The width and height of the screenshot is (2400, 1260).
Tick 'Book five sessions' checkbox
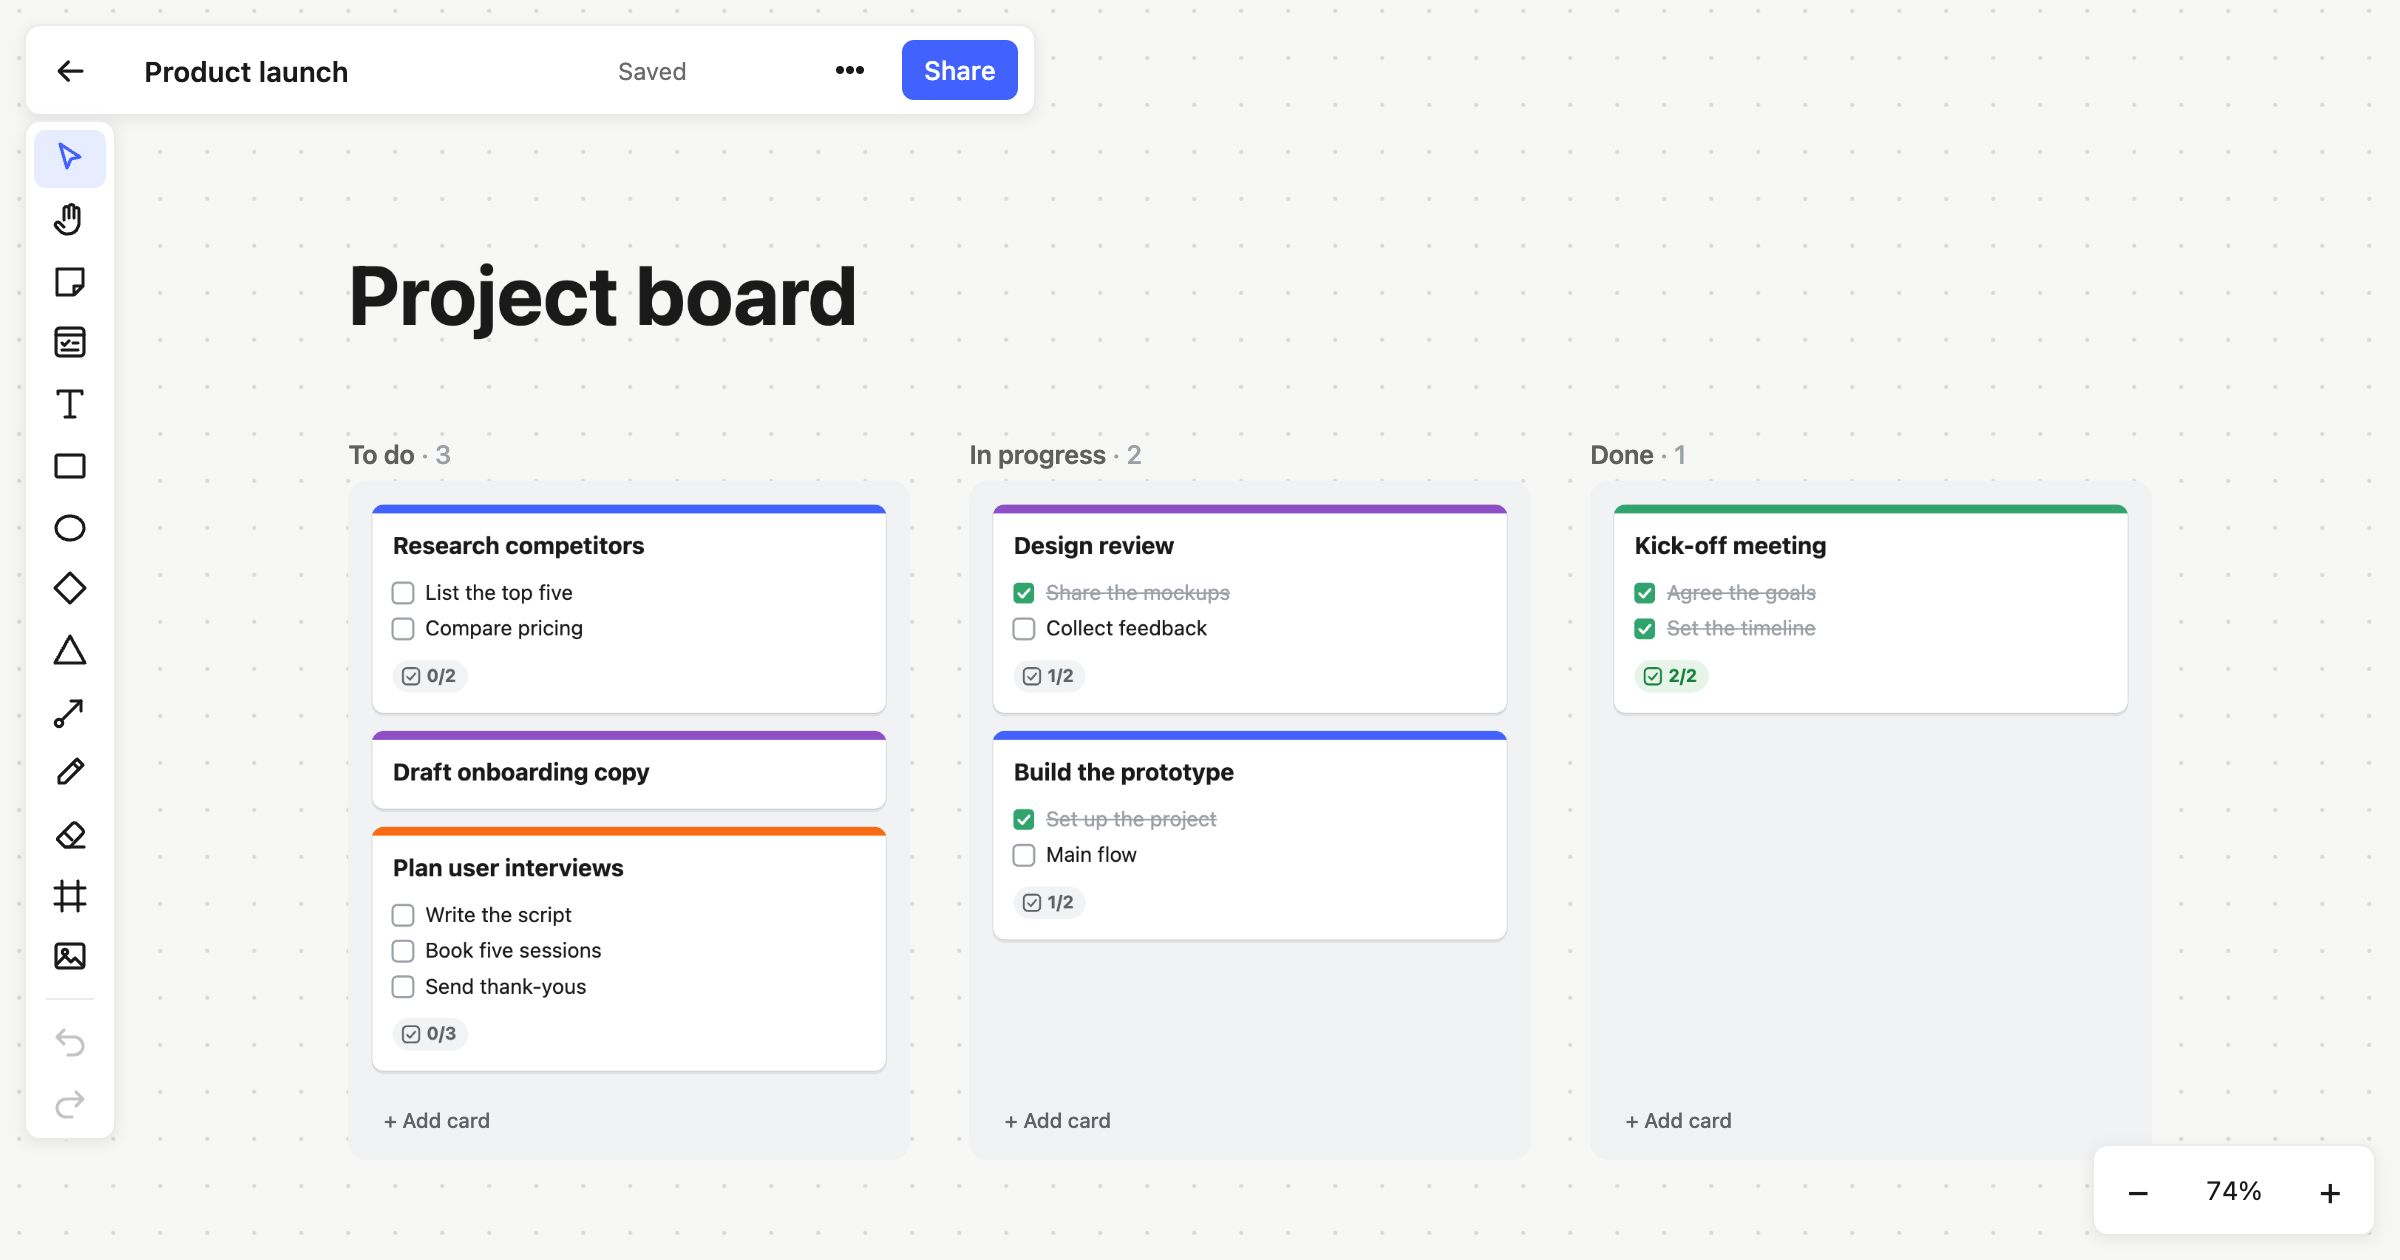click(x=403, y=951)
